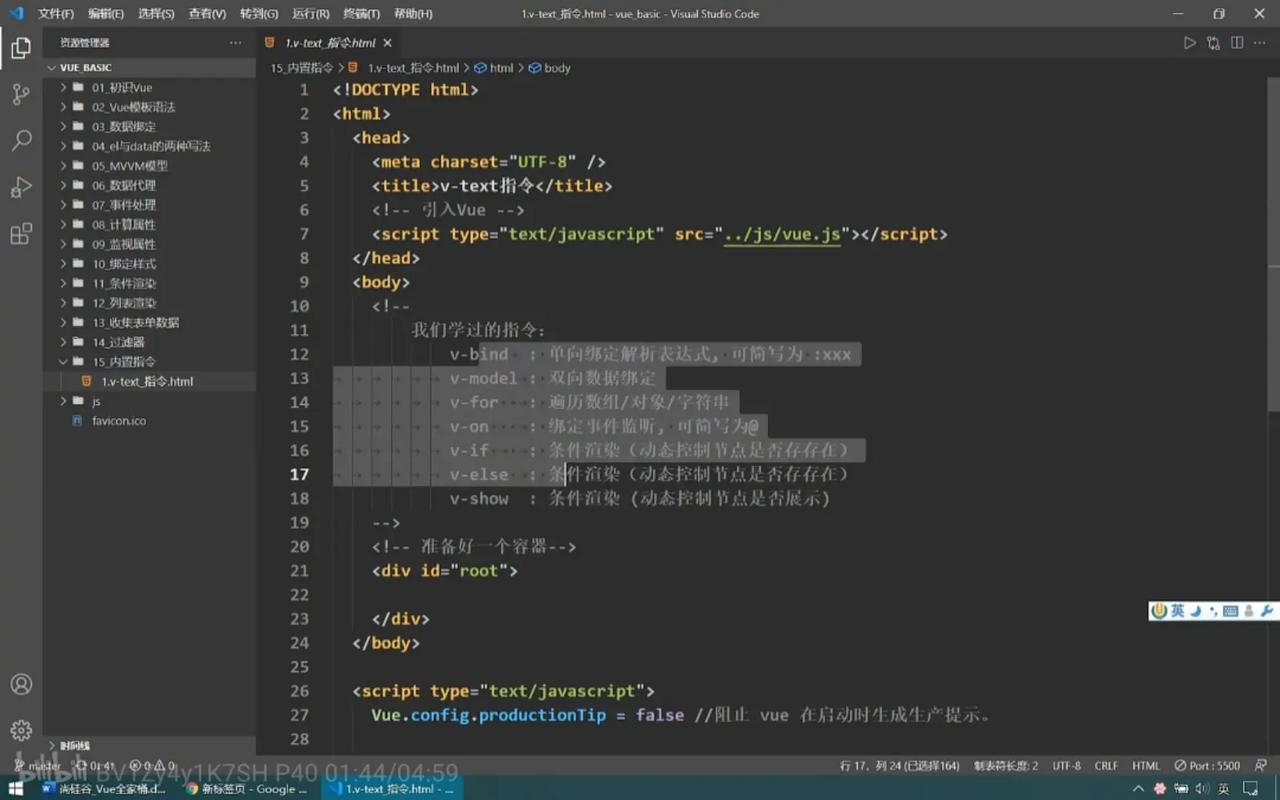Expand the 06_数据代理 folder
Screen dimensions: 1280x800
pos(150,185)
